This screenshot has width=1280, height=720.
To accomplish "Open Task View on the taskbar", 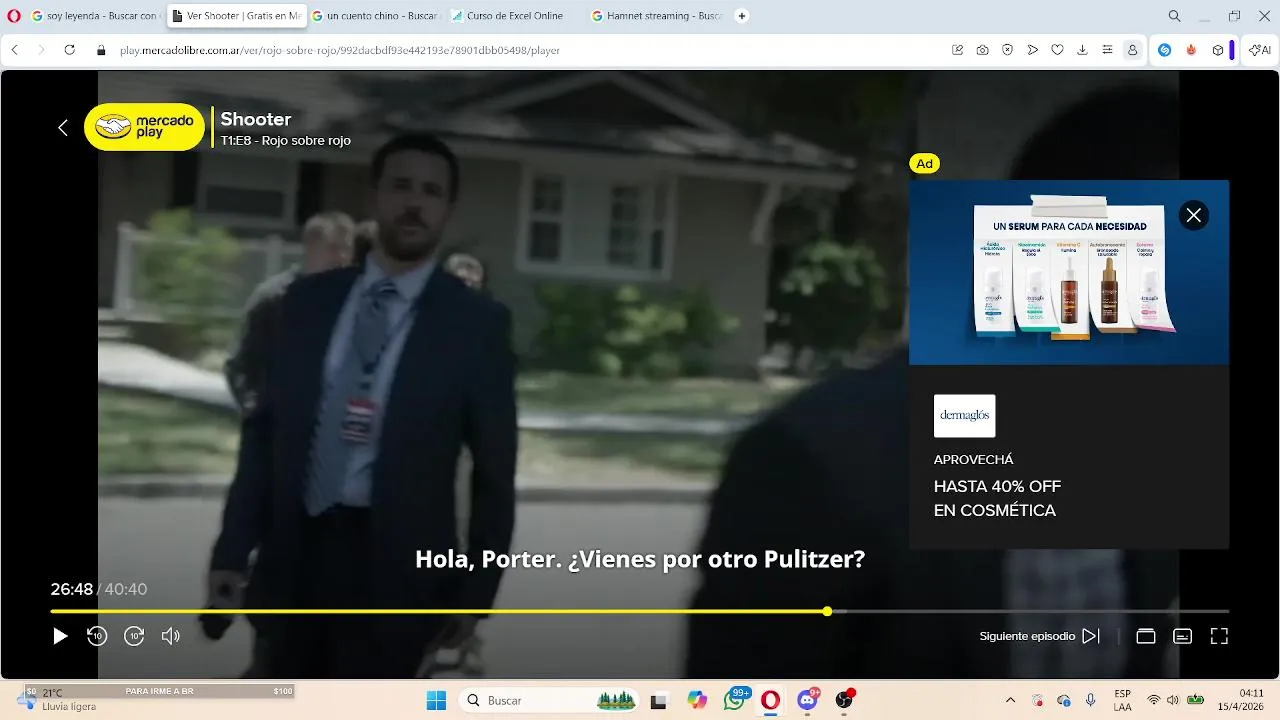I will 658,700.
